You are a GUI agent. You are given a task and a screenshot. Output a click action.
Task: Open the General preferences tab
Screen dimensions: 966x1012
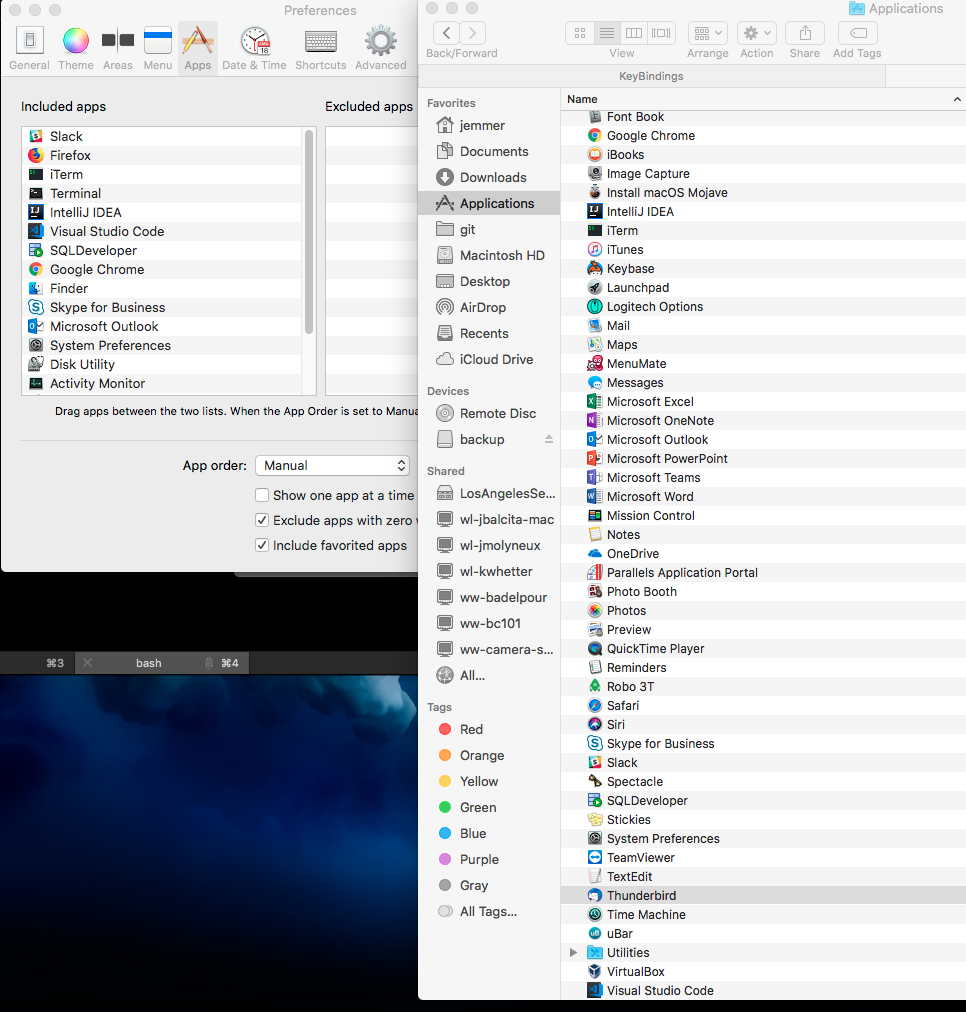pos(30,48)
